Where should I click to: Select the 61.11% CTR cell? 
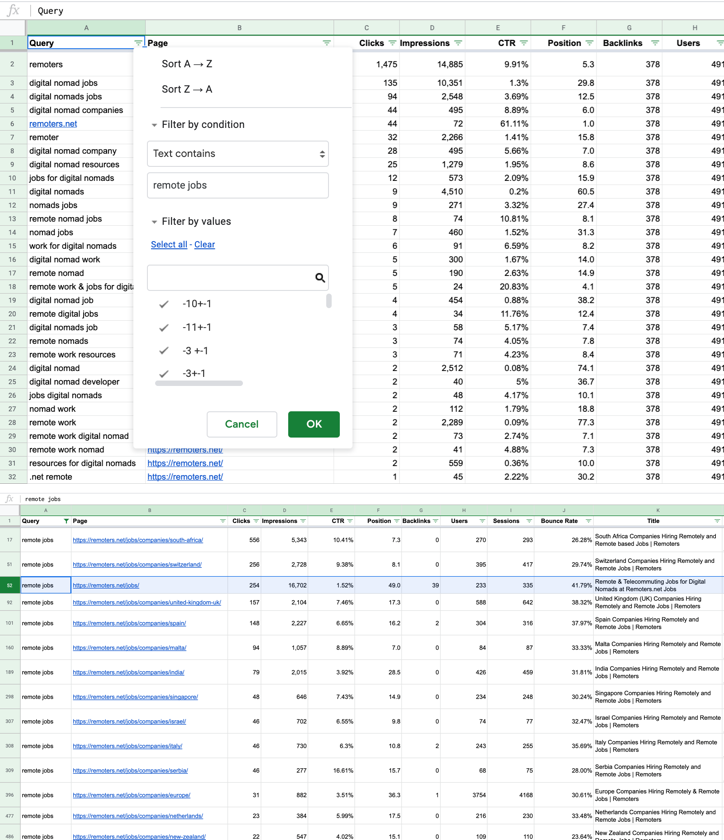[498, 124]
